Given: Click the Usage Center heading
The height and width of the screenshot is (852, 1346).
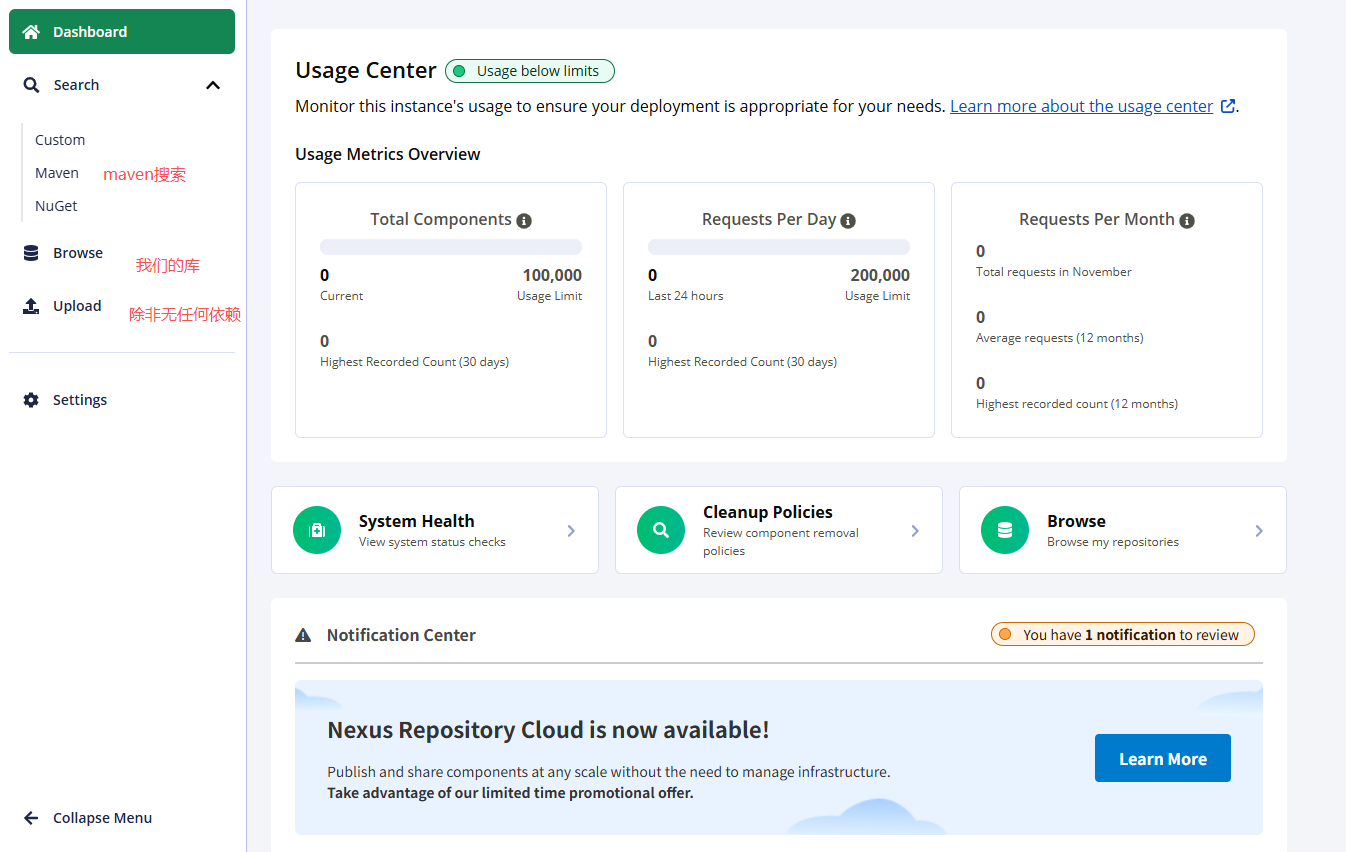Looking at the screenshot, I should pyautogui.click(x=366, y=70).
